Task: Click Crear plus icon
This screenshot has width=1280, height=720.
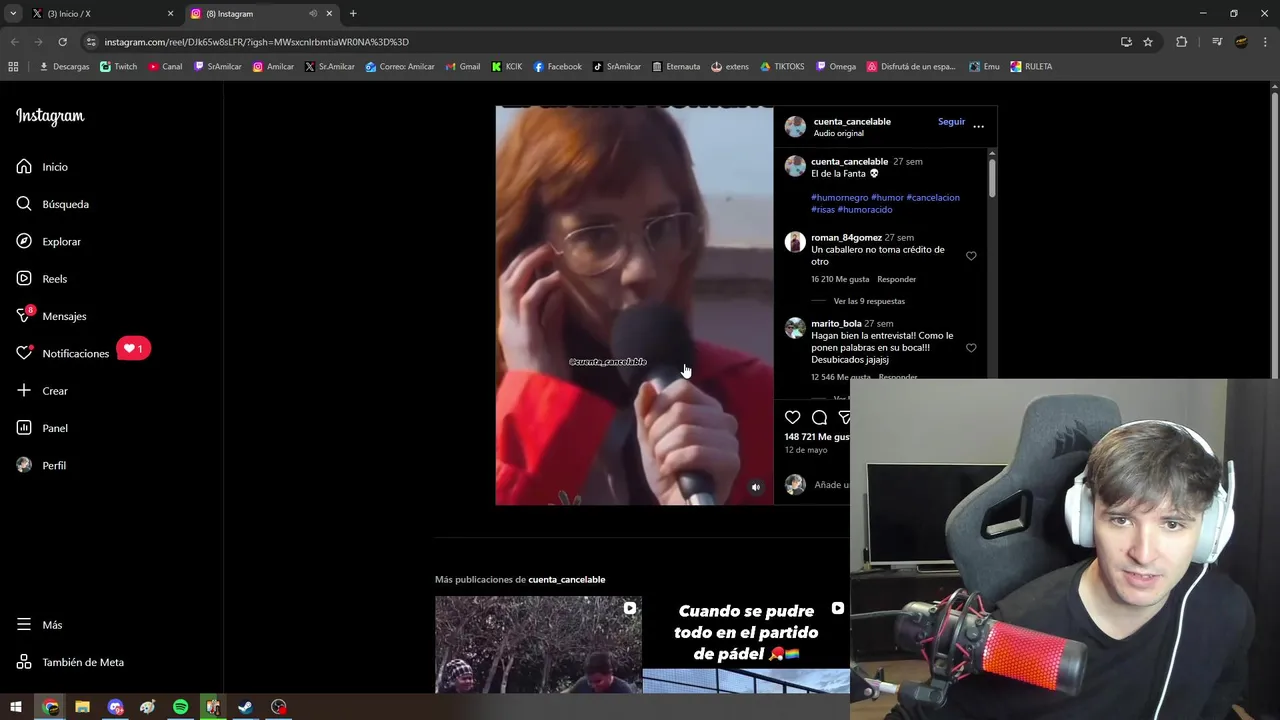Action: pyautogui.click(x=24, y=391)
